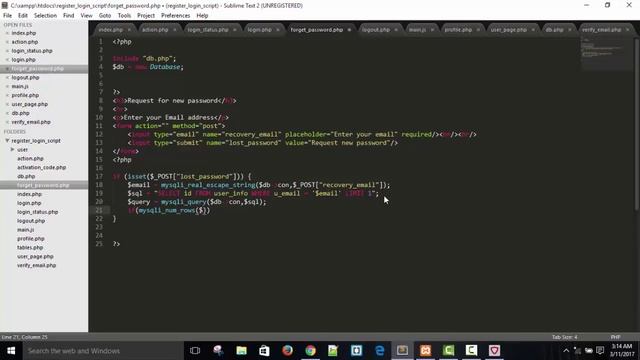Close the login_status.php tab
Image resolution: width=640 pixels, height=360 pixels.
[235, 30]
